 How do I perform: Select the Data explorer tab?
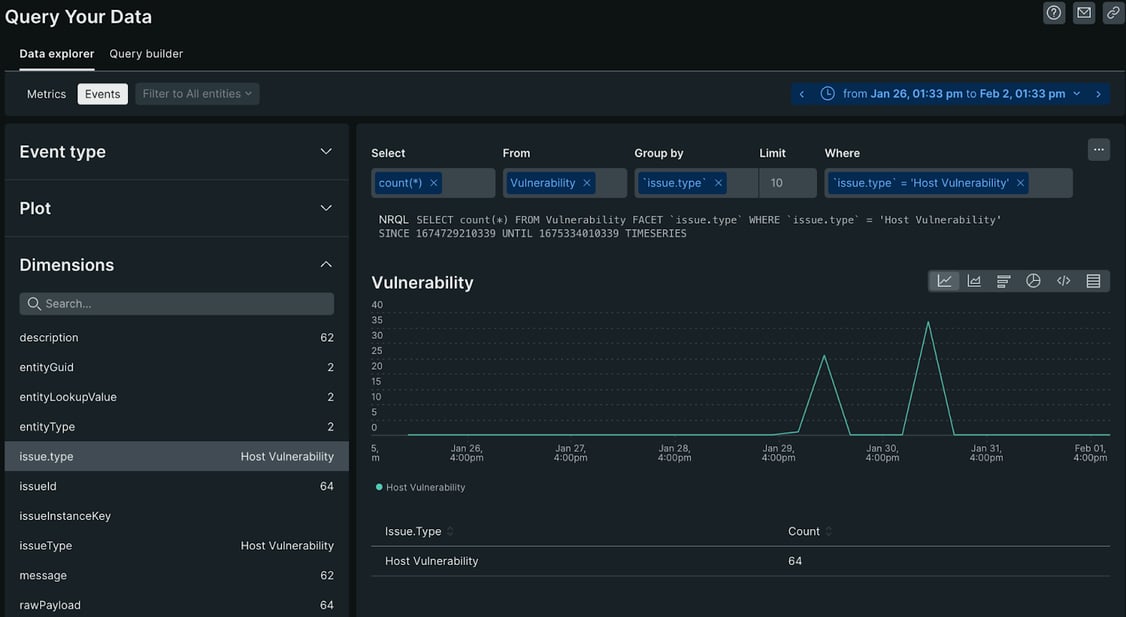pos(55,53)
